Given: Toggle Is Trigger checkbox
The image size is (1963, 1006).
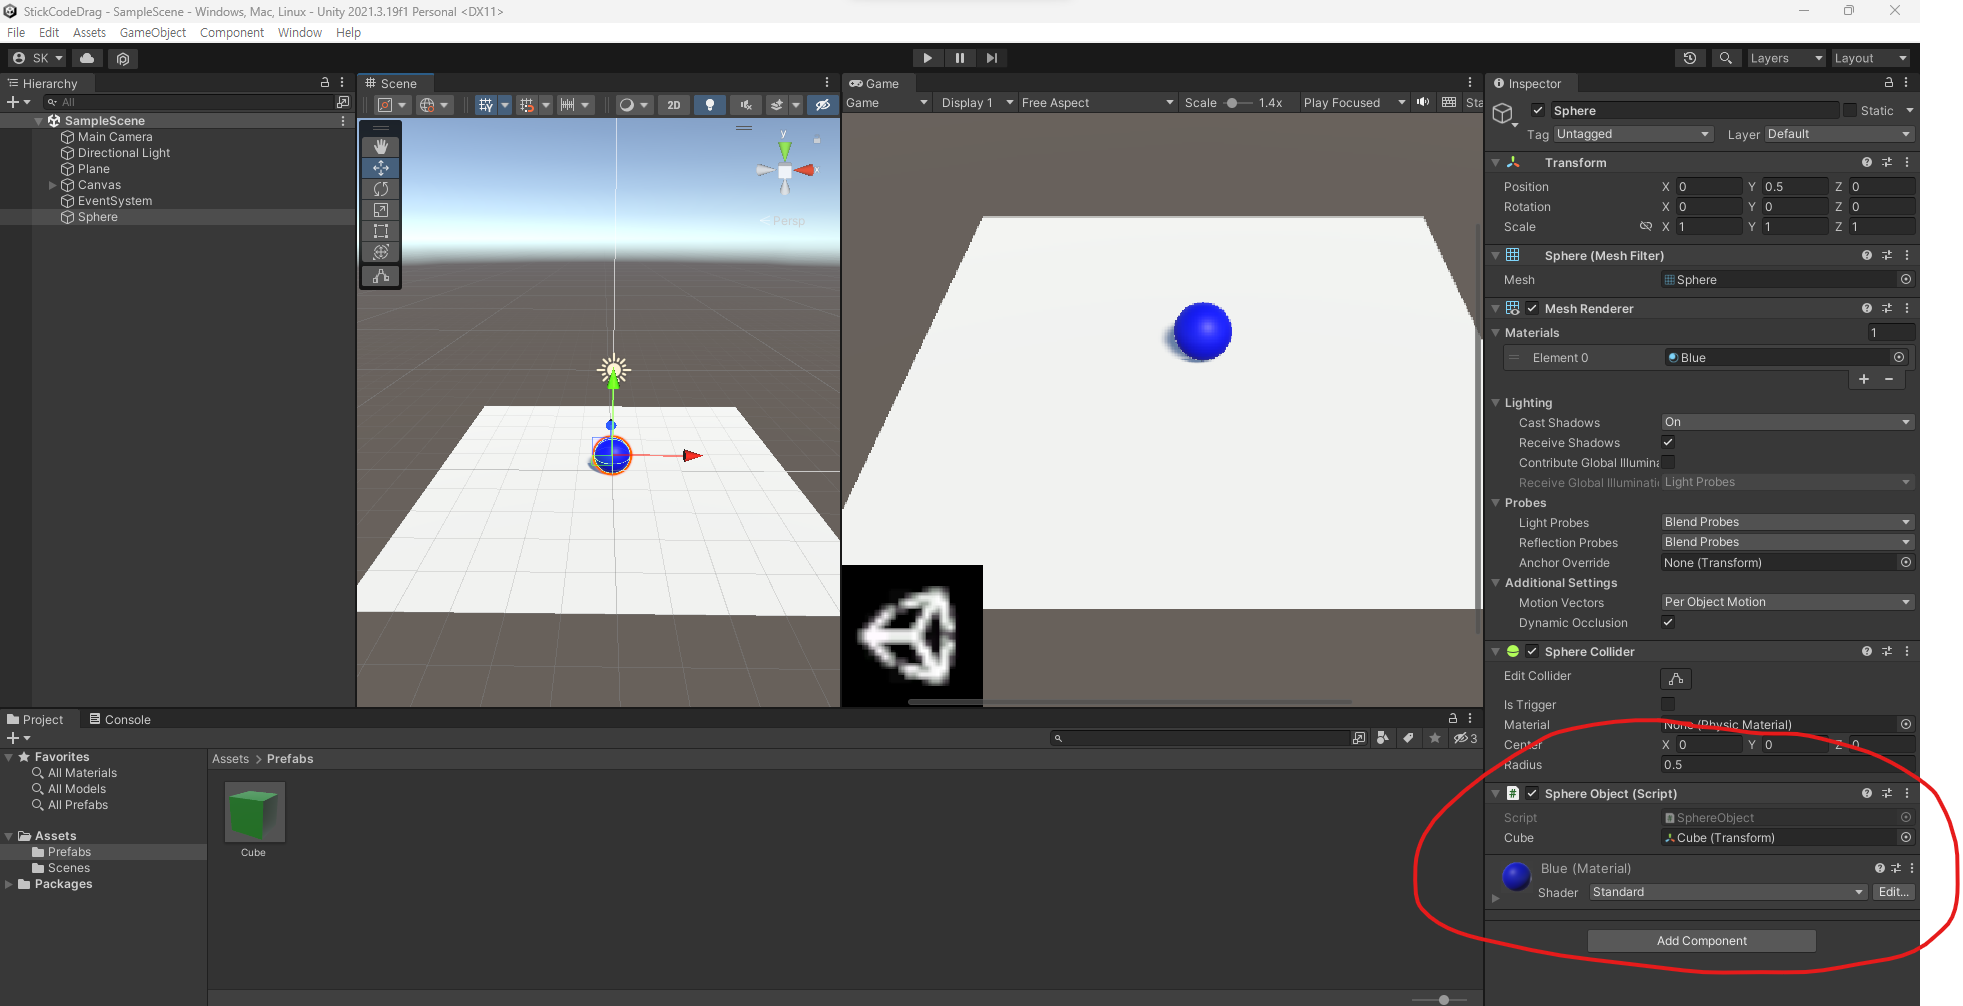Looking at the screenshot, I should tap(1668, 705).
